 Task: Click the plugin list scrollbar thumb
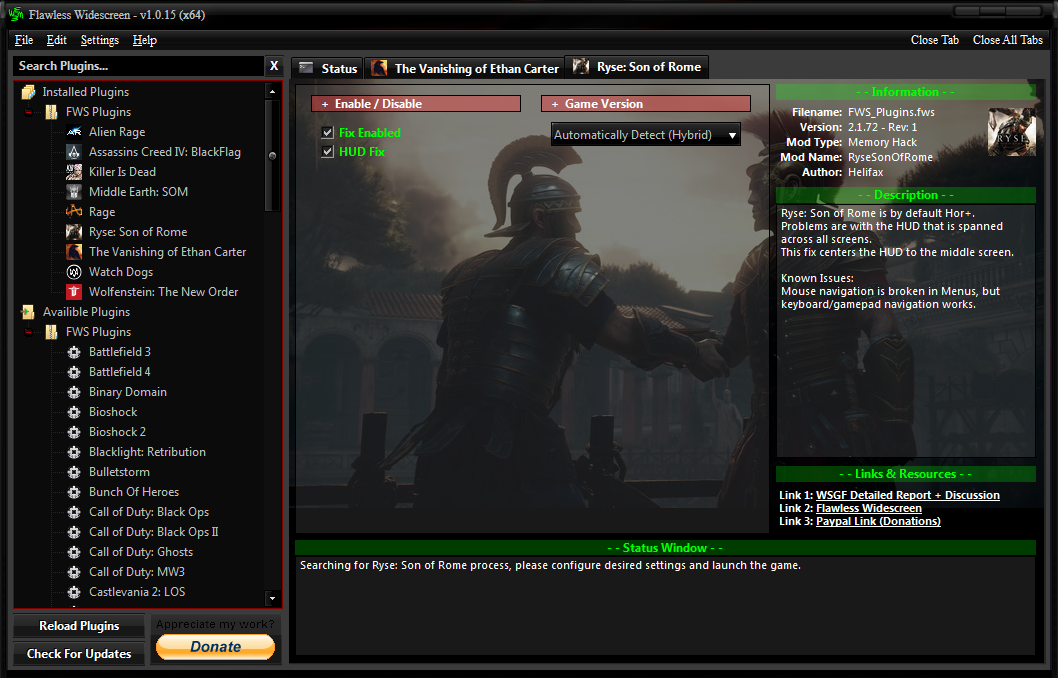click(x=273, y=156)
